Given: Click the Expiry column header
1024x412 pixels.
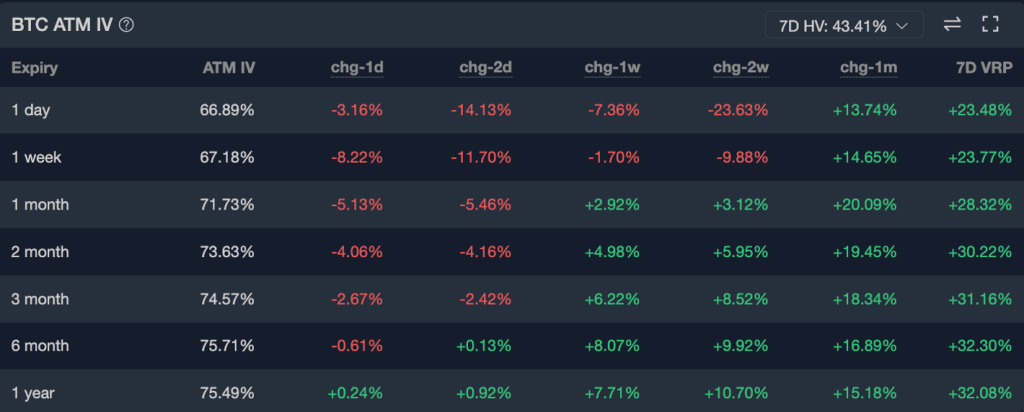Looking at the screenshot, I should 34,68.
